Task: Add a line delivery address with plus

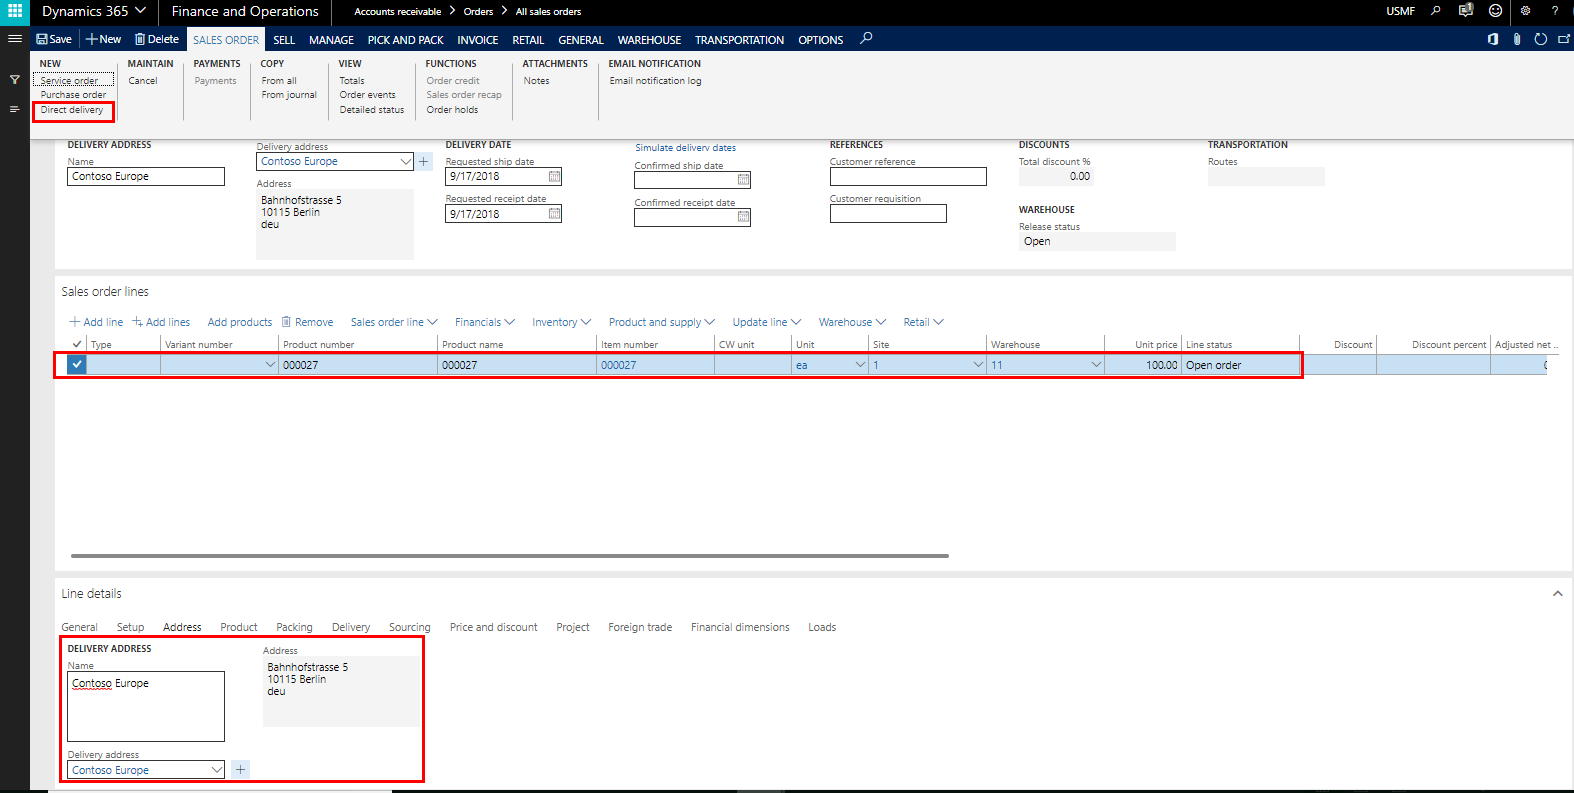Action: [240, 769]
